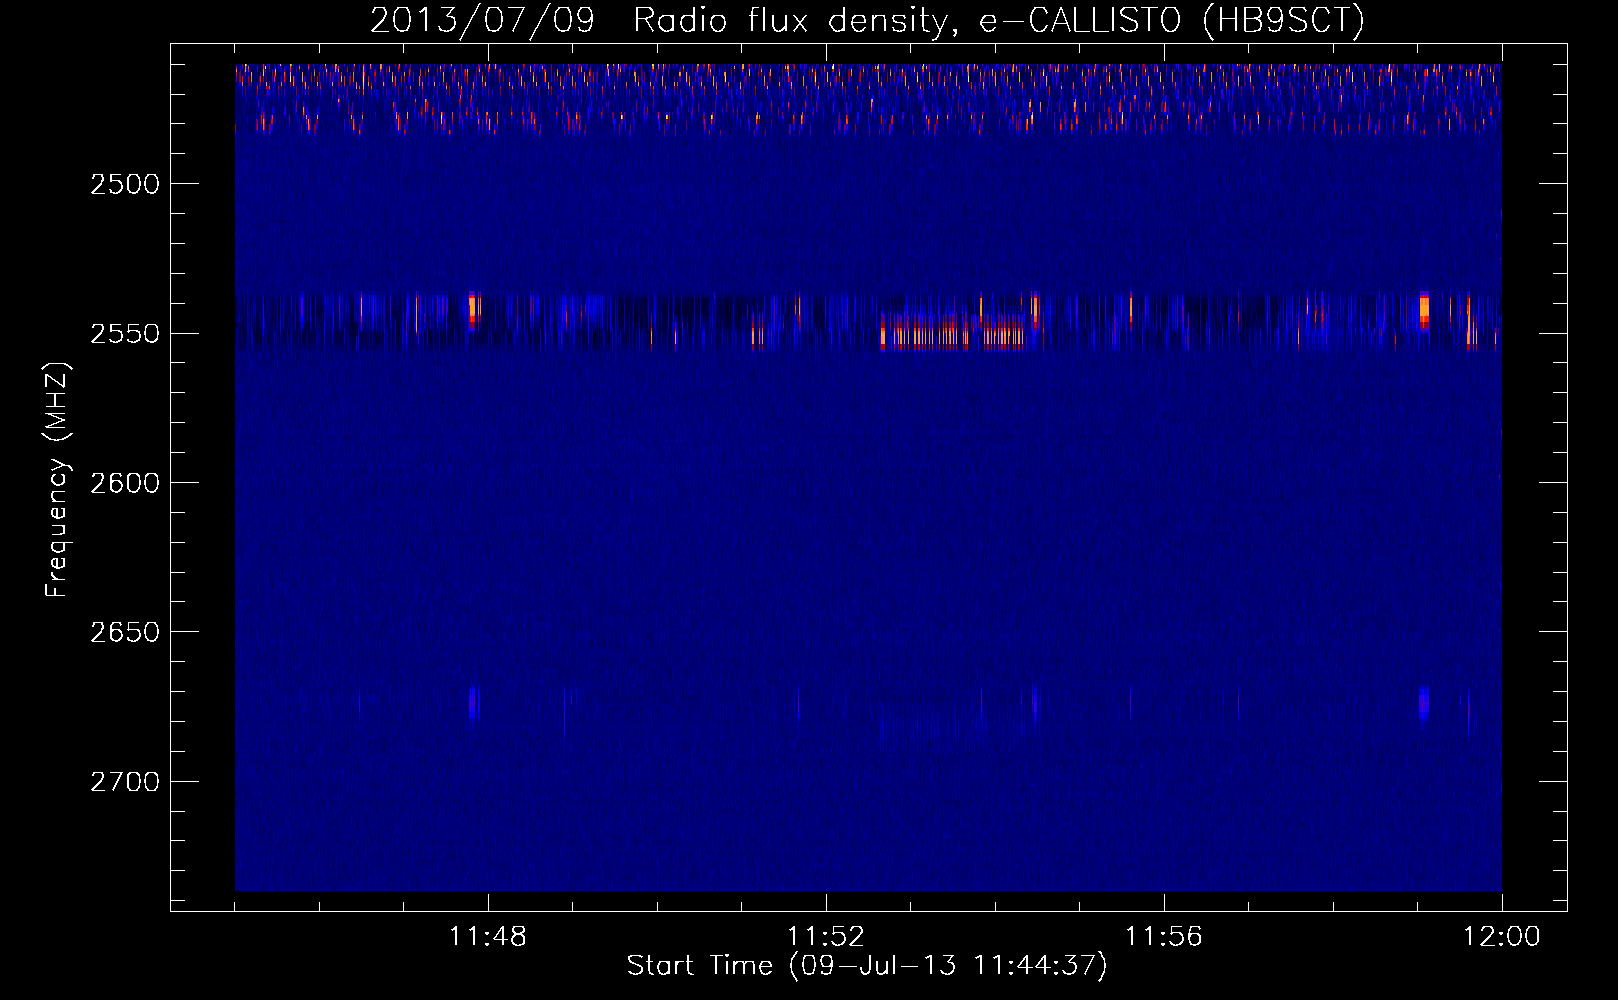The height and width of the screenshot is (1000, 1618).
Task: Click the Frequency (MHZ) axis label
Action: click(57, 481)
